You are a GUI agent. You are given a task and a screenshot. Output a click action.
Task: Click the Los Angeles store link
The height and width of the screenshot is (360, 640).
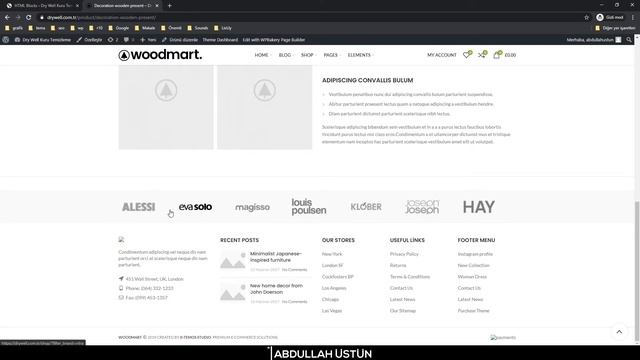(x=334, y=288)
